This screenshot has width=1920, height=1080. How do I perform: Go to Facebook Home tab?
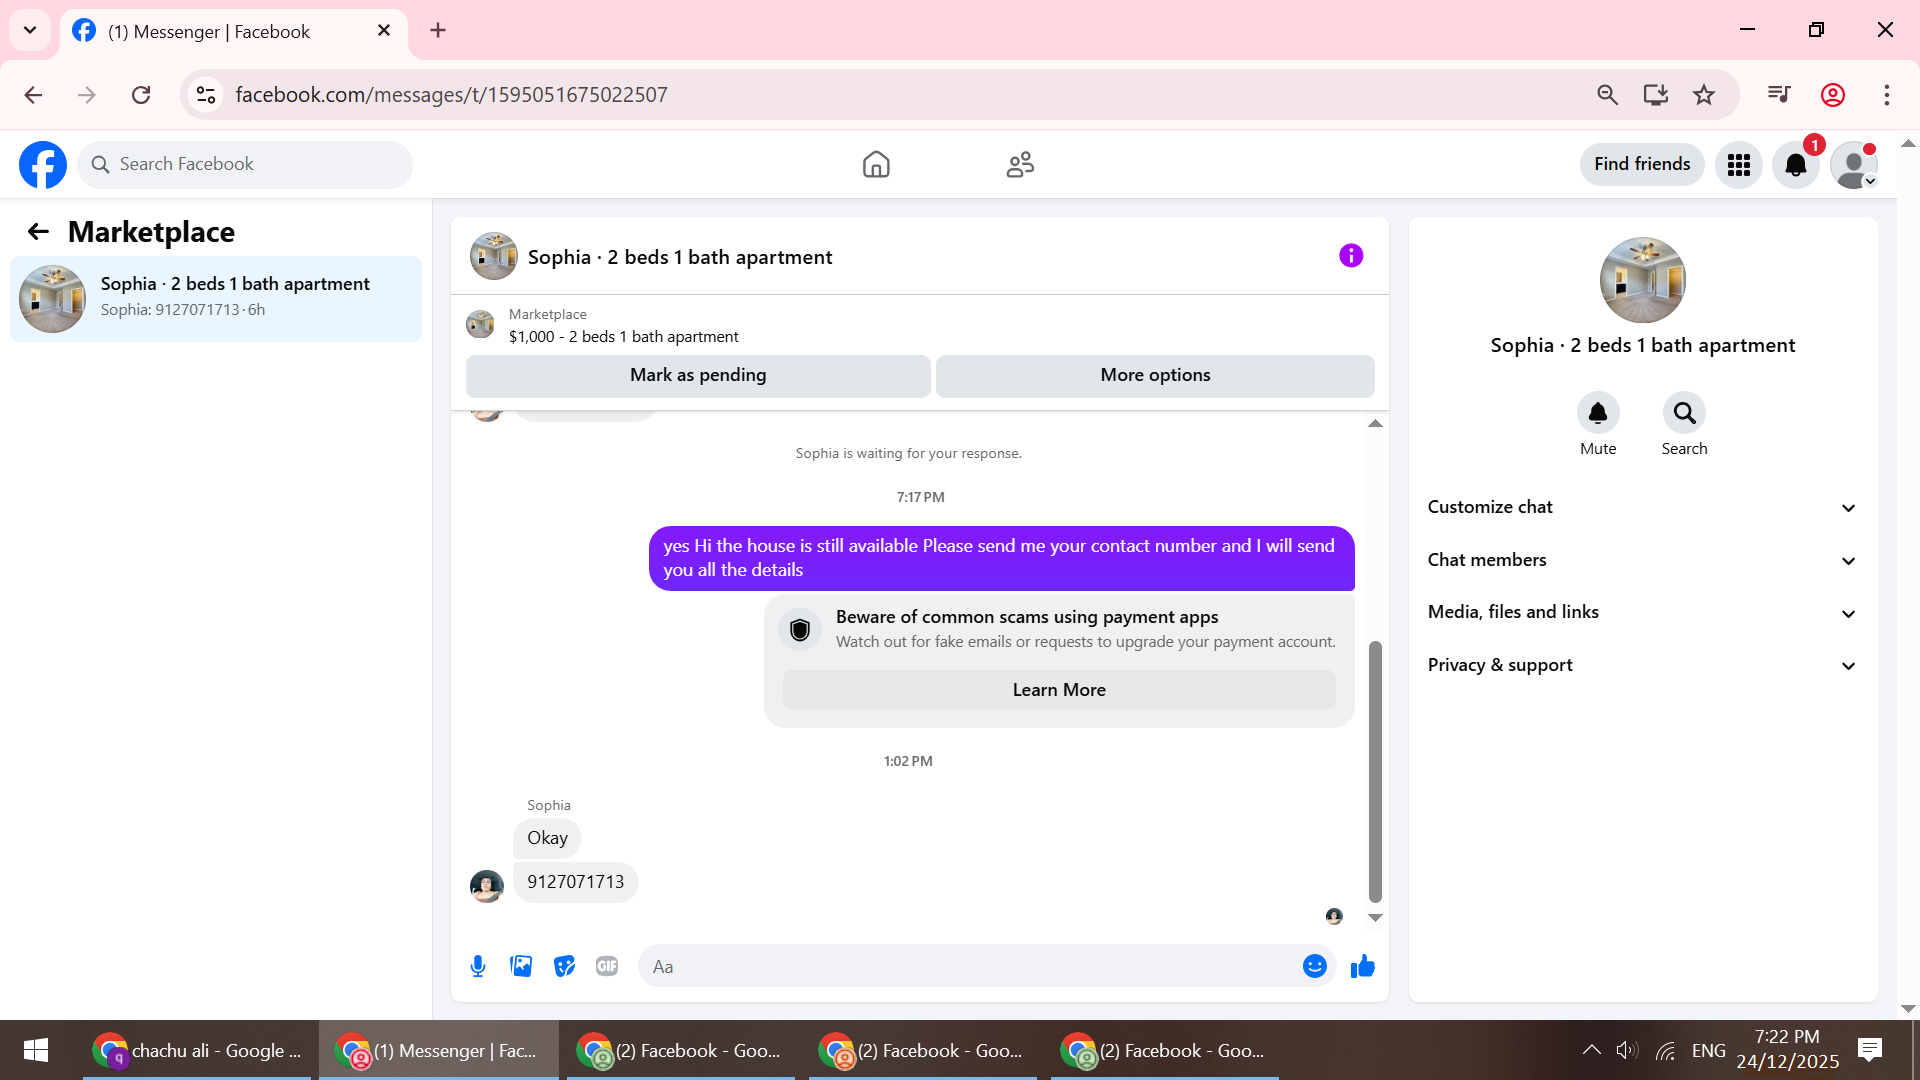pyautogui.click(x=876, y=164)
